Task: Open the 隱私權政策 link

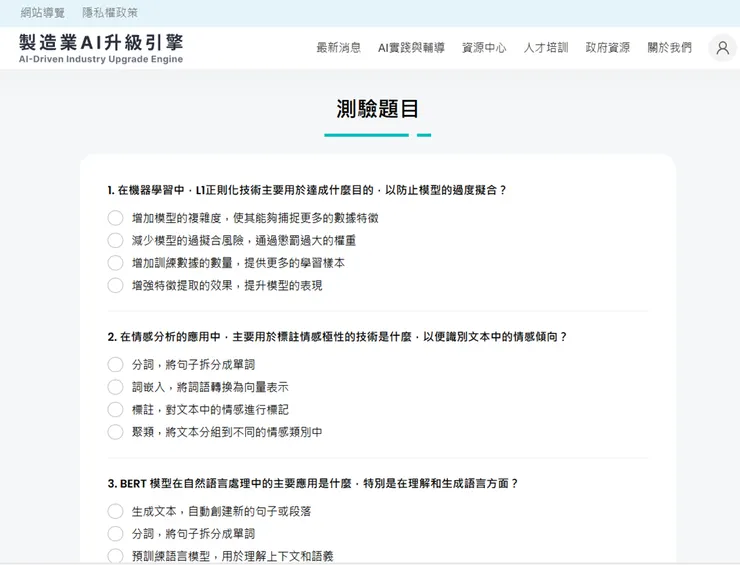Action: (x=110, y=13)
